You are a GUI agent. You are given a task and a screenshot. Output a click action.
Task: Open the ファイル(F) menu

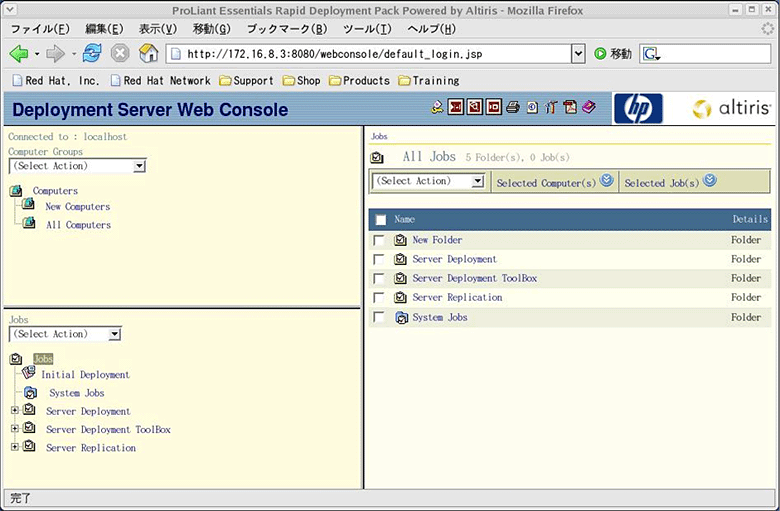point(40,29)
